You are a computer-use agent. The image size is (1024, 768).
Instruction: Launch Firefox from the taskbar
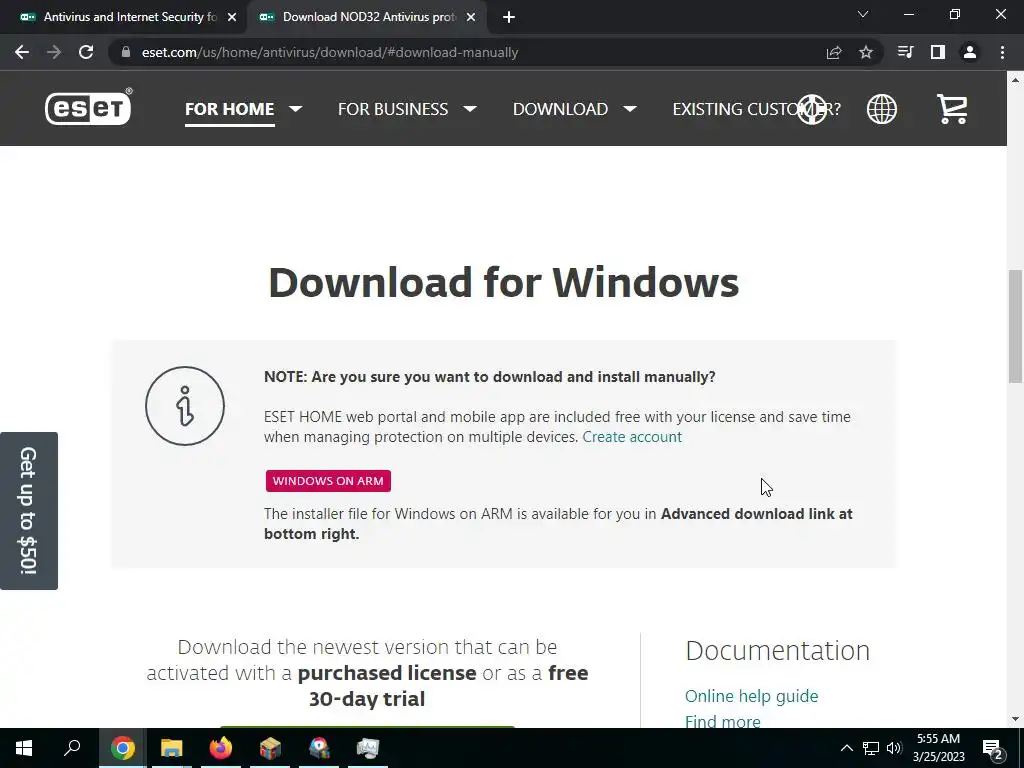(221, 748)
